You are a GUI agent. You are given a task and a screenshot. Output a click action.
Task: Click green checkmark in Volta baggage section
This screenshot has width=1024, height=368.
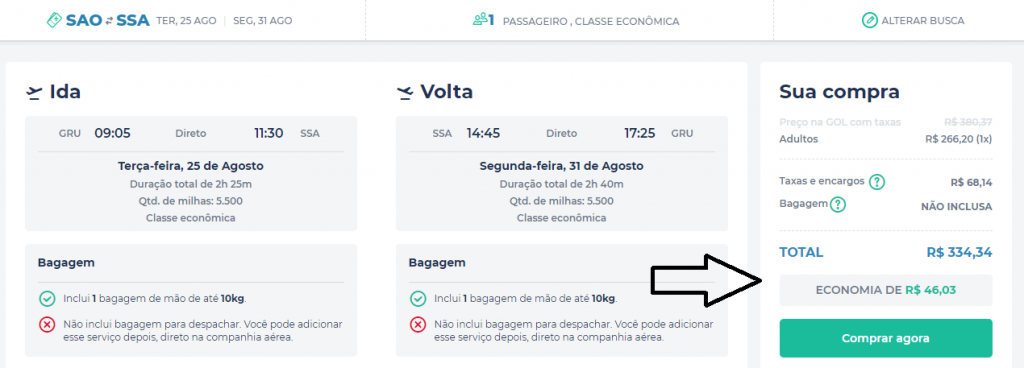pos(418,299)
